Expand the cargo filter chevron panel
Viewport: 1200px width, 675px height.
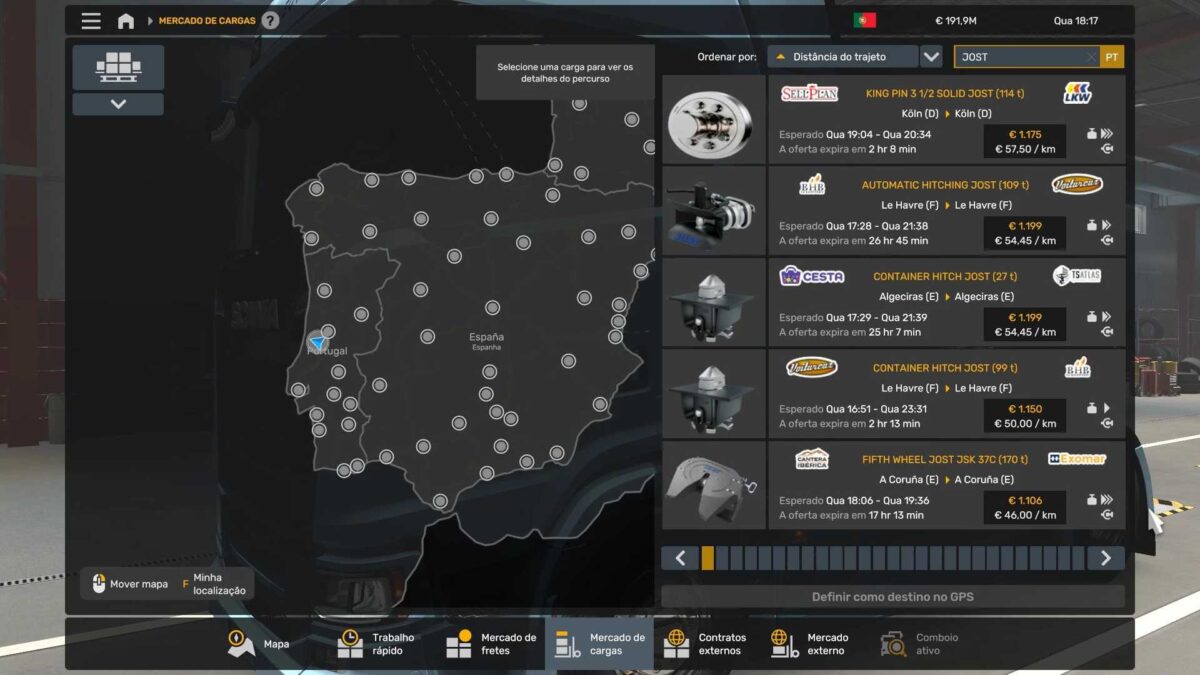(x=118, y=104)
